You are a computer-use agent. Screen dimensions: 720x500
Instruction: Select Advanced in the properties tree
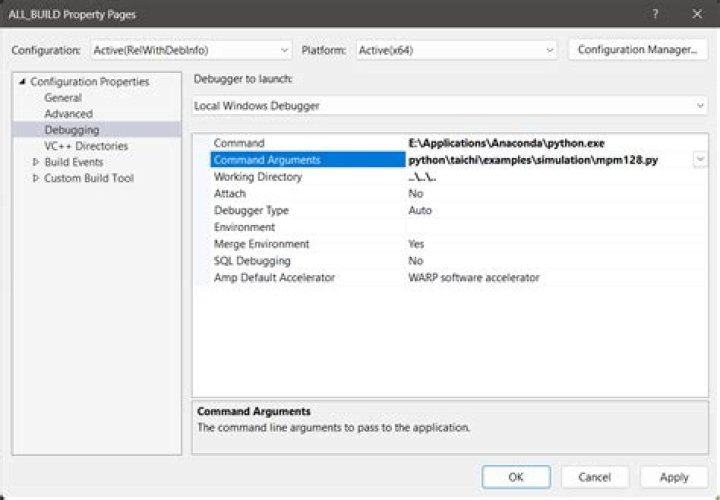[x=68, y=114]
